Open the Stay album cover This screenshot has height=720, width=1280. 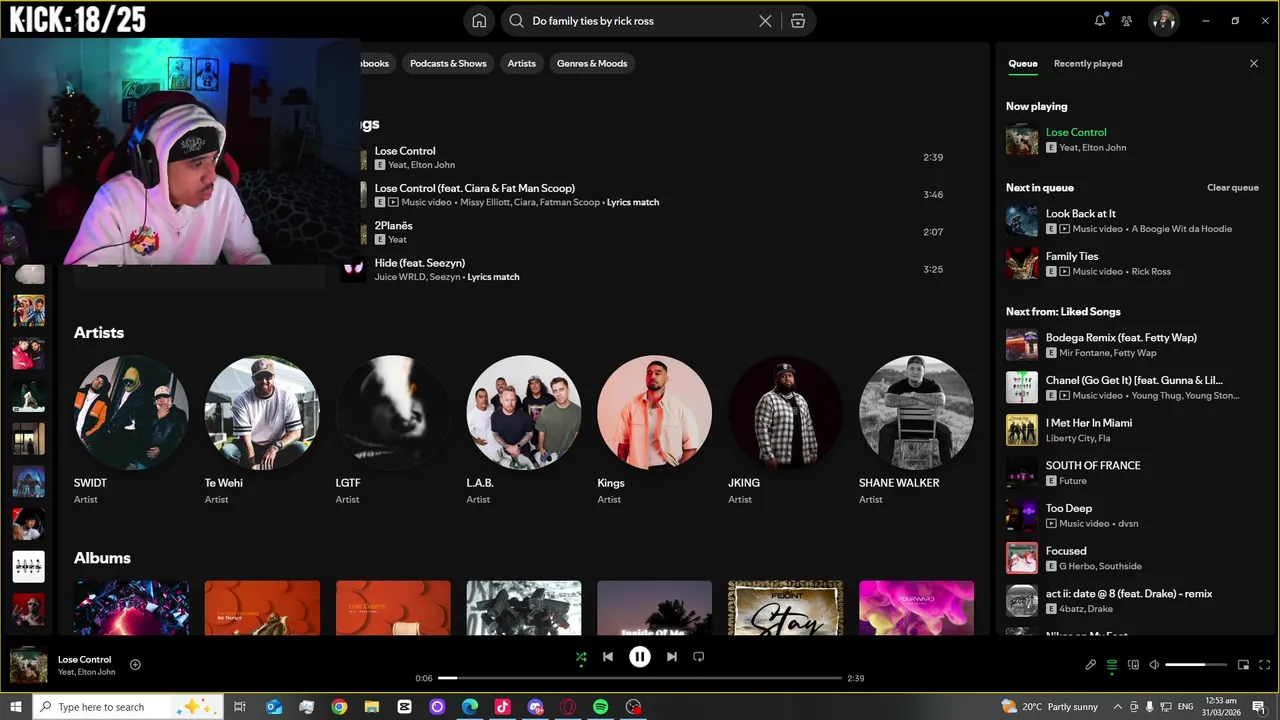(x=786, y=608)
